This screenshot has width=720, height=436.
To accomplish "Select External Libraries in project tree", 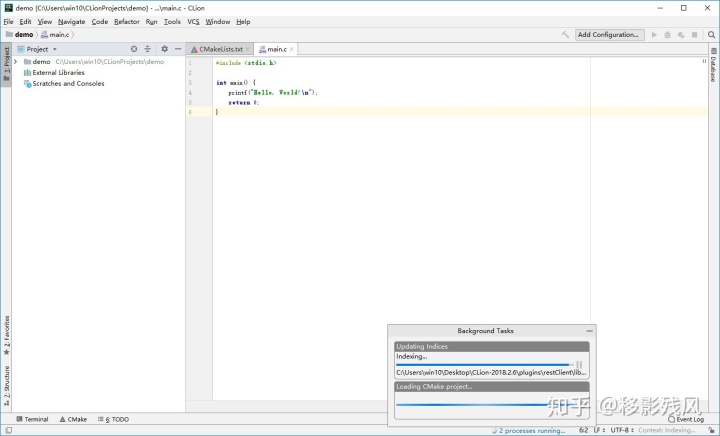I will tap(54, 73).
